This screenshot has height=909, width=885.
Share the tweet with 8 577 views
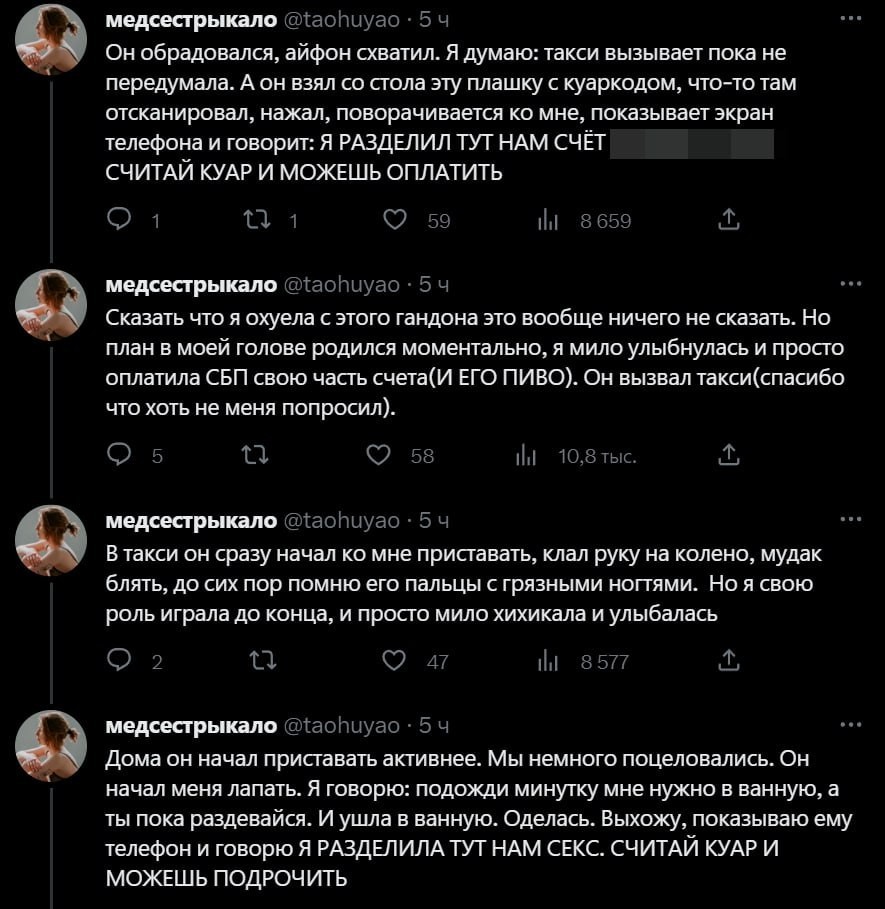729,660
